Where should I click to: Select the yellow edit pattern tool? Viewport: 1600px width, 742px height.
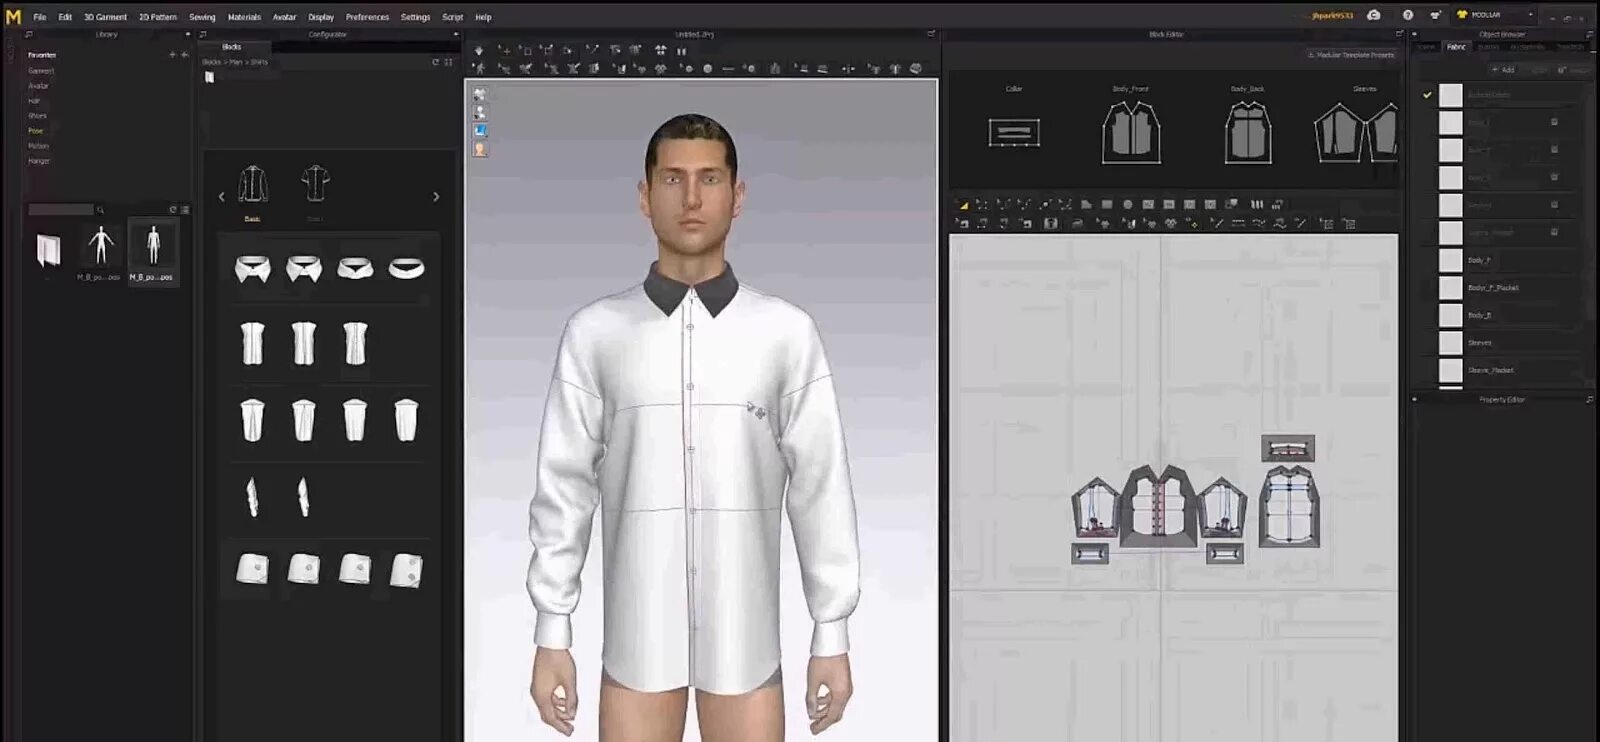pos(963,205)
